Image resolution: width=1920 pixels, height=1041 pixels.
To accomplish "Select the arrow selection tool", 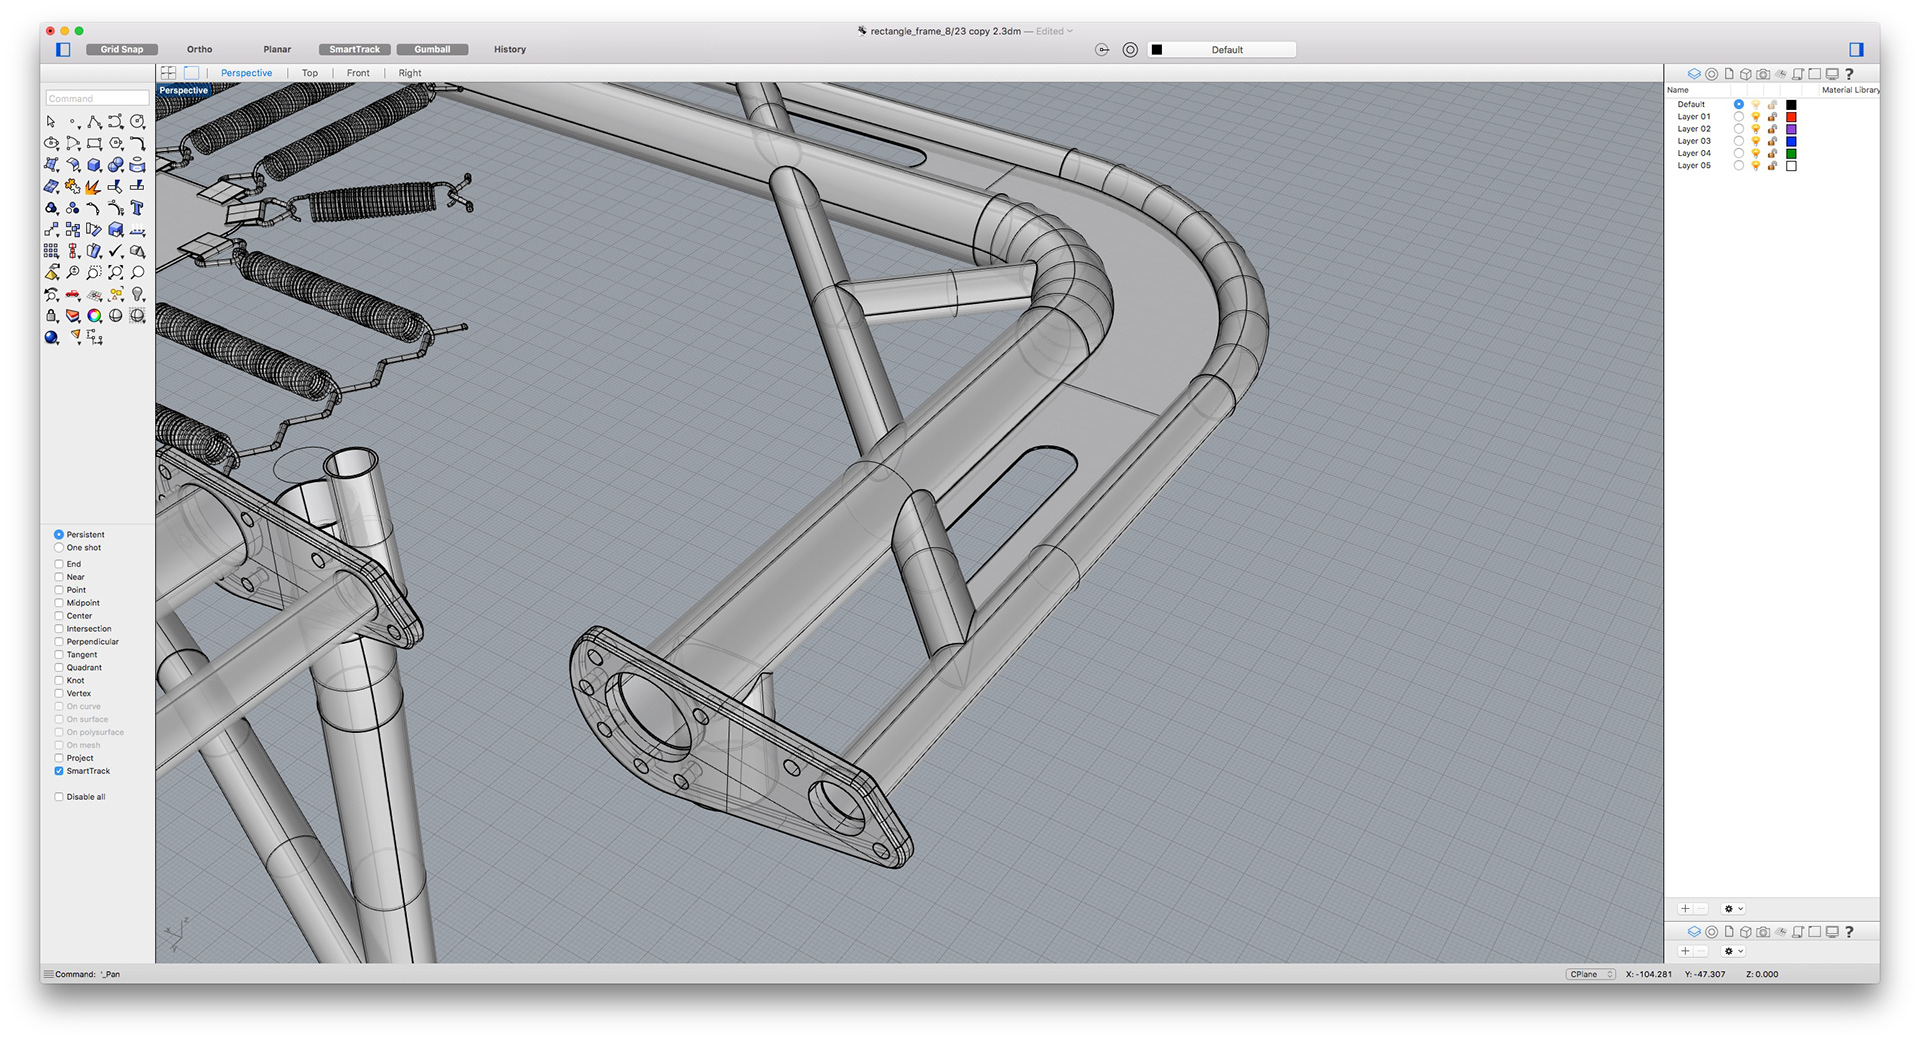I will (51, 122).
